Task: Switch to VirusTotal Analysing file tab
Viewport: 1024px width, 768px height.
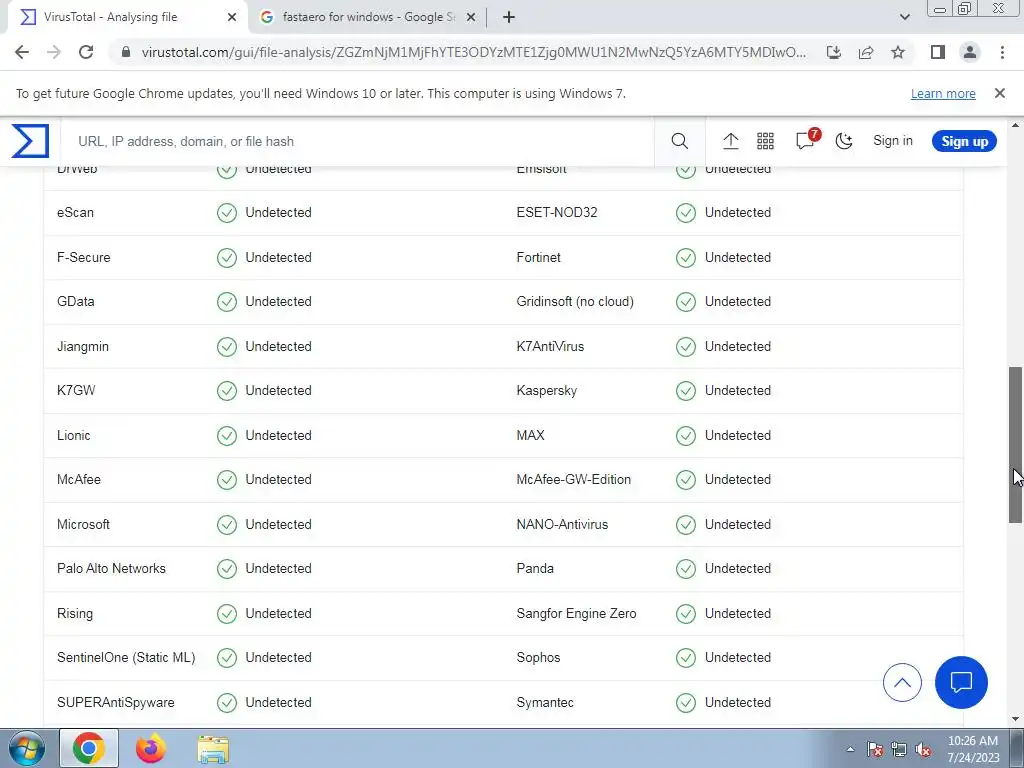Action: [x=127, y=17]
